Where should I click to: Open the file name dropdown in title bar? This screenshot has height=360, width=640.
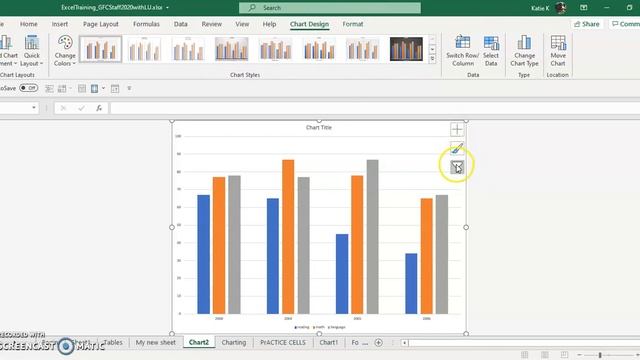[167, 8]
